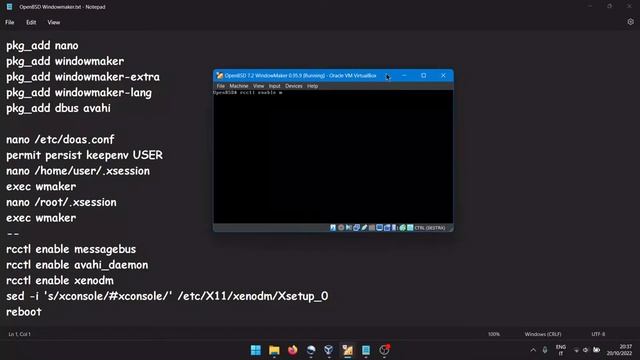
Task: Click the line 'nano /etc/doas.conf'
Action: coord(60,140)
